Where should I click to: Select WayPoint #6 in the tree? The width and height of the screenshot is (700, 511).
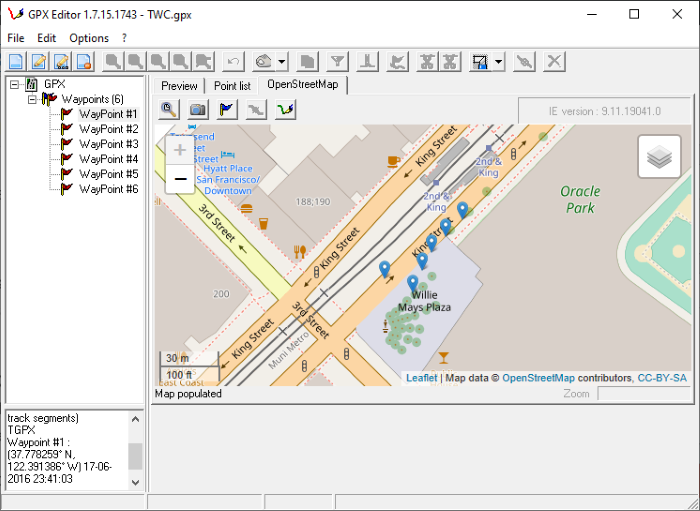click(x=108, y=189)
